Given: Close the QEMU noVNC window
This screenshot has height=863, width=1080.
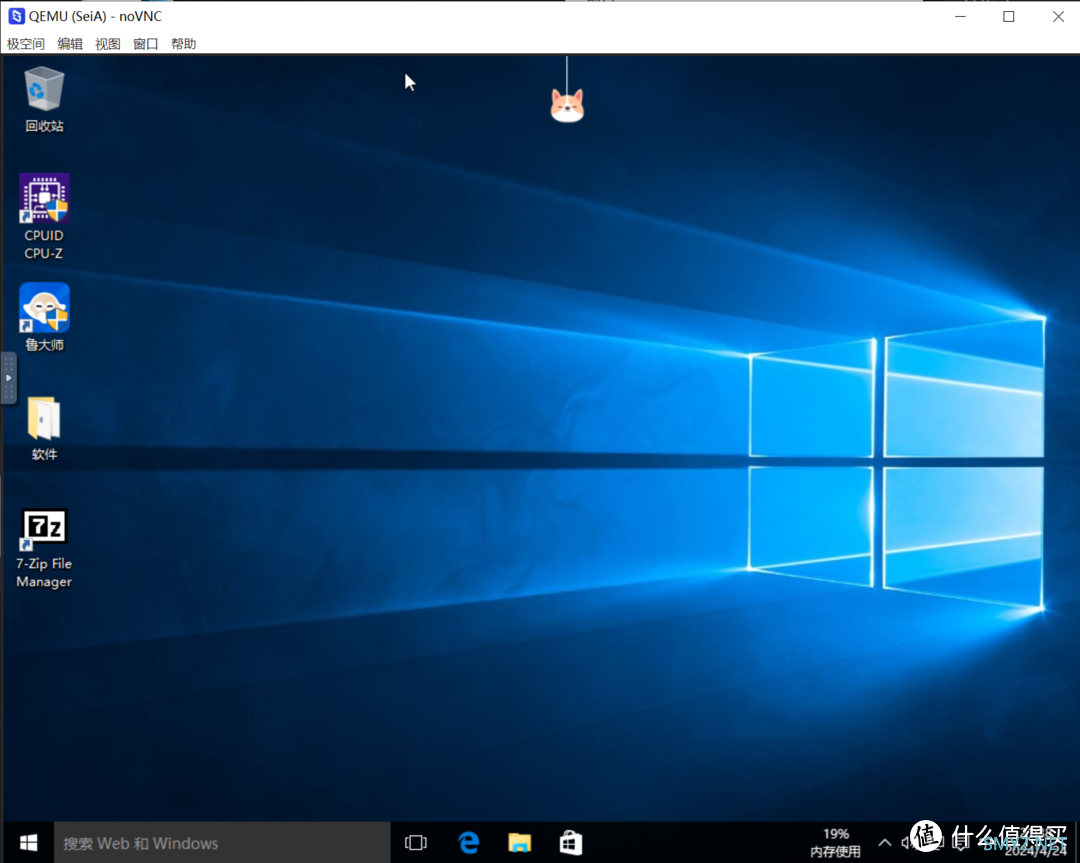Looking at the screenshot, I should click(x=1058, y=16).
